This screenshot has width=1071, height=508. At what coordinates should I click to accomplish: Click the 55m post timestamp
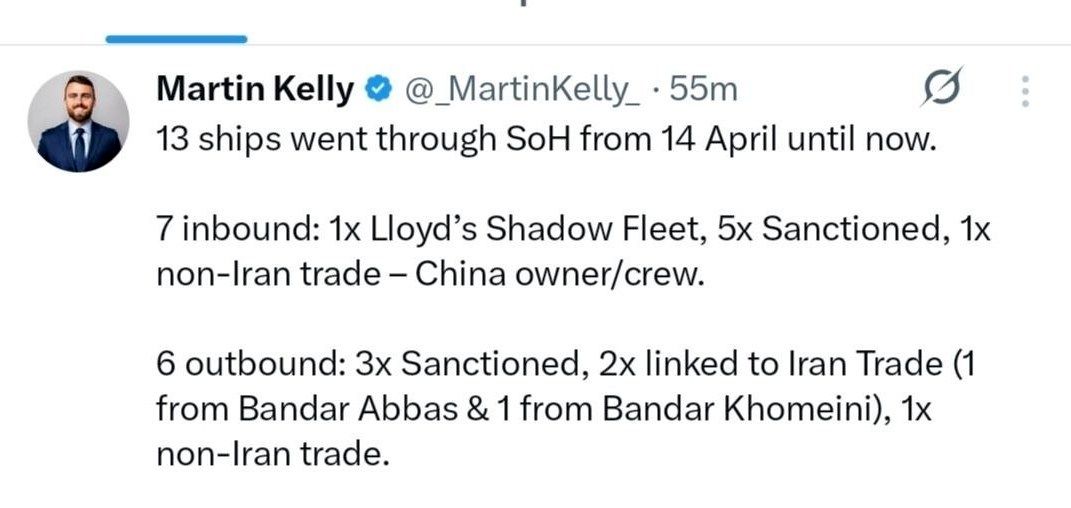pyautogui.click(x=704, y=90)
